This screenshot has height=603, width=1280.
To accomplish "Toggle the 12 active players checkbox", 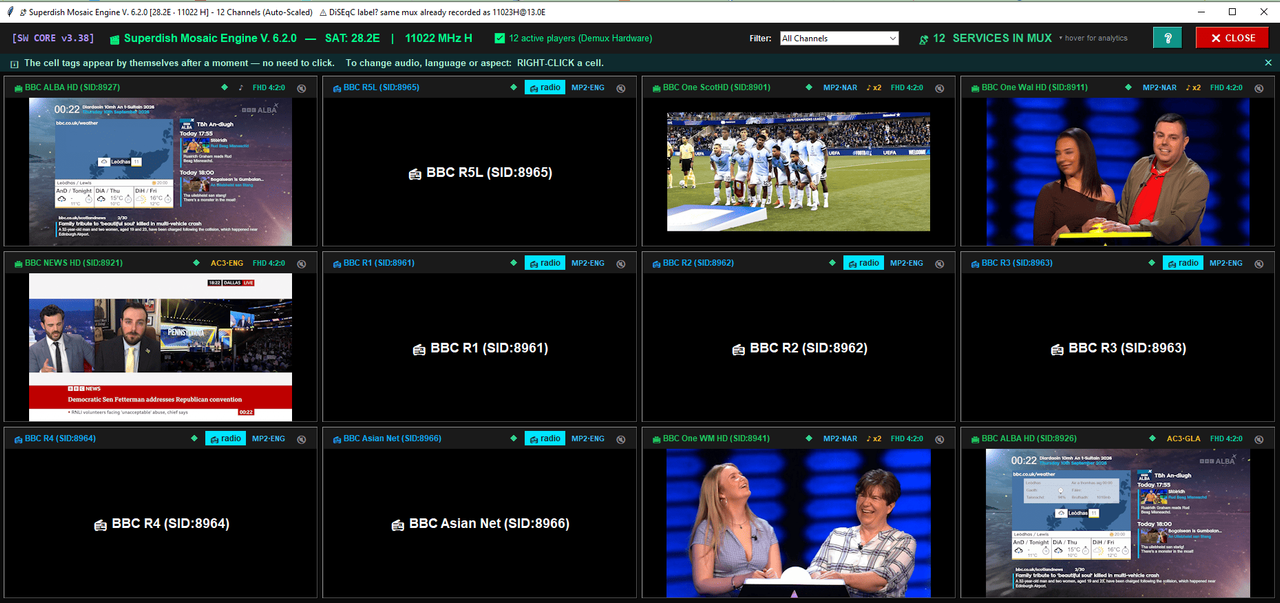I will pos(500,38).
